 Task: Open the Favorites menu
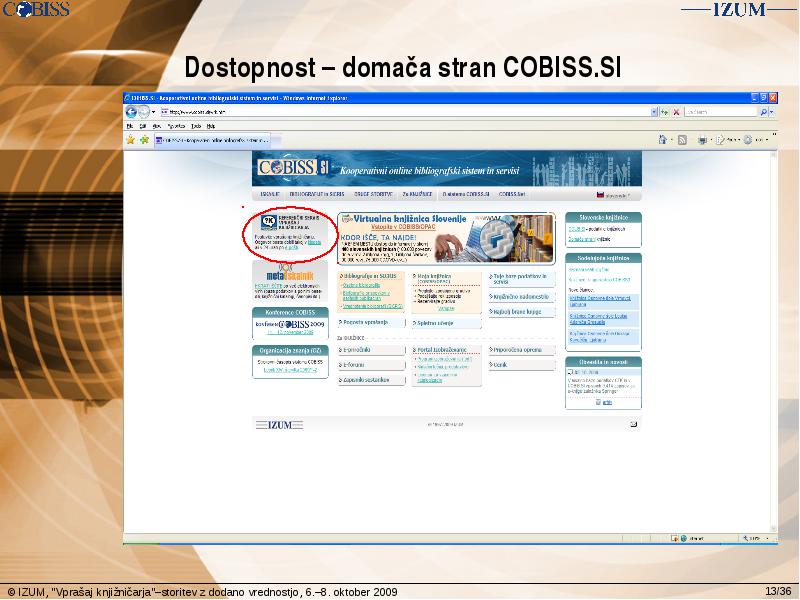click(x=176, y=126)
